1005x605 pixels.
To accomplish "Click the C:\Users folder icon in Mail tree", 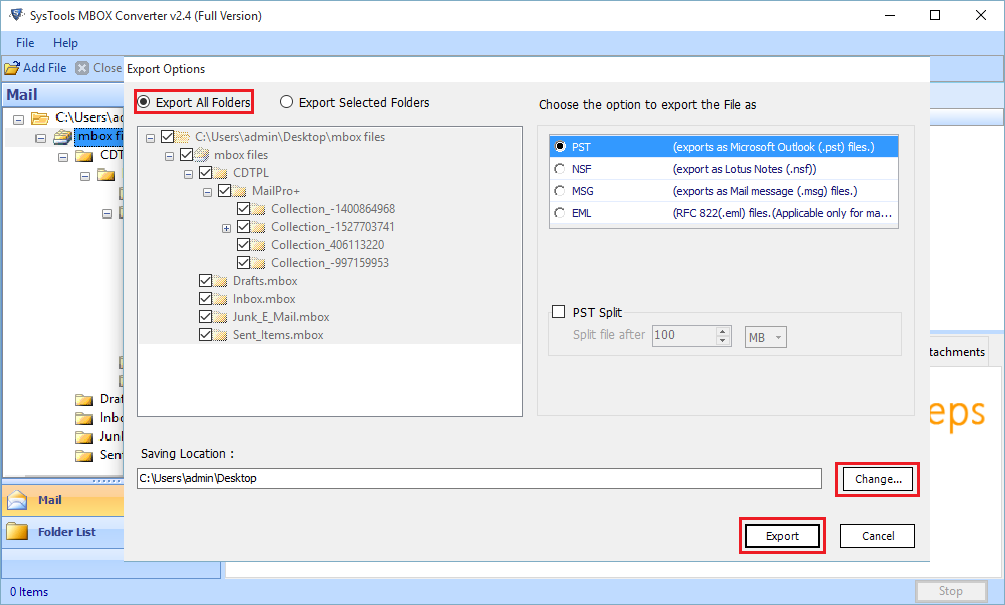I will point(40,118).
